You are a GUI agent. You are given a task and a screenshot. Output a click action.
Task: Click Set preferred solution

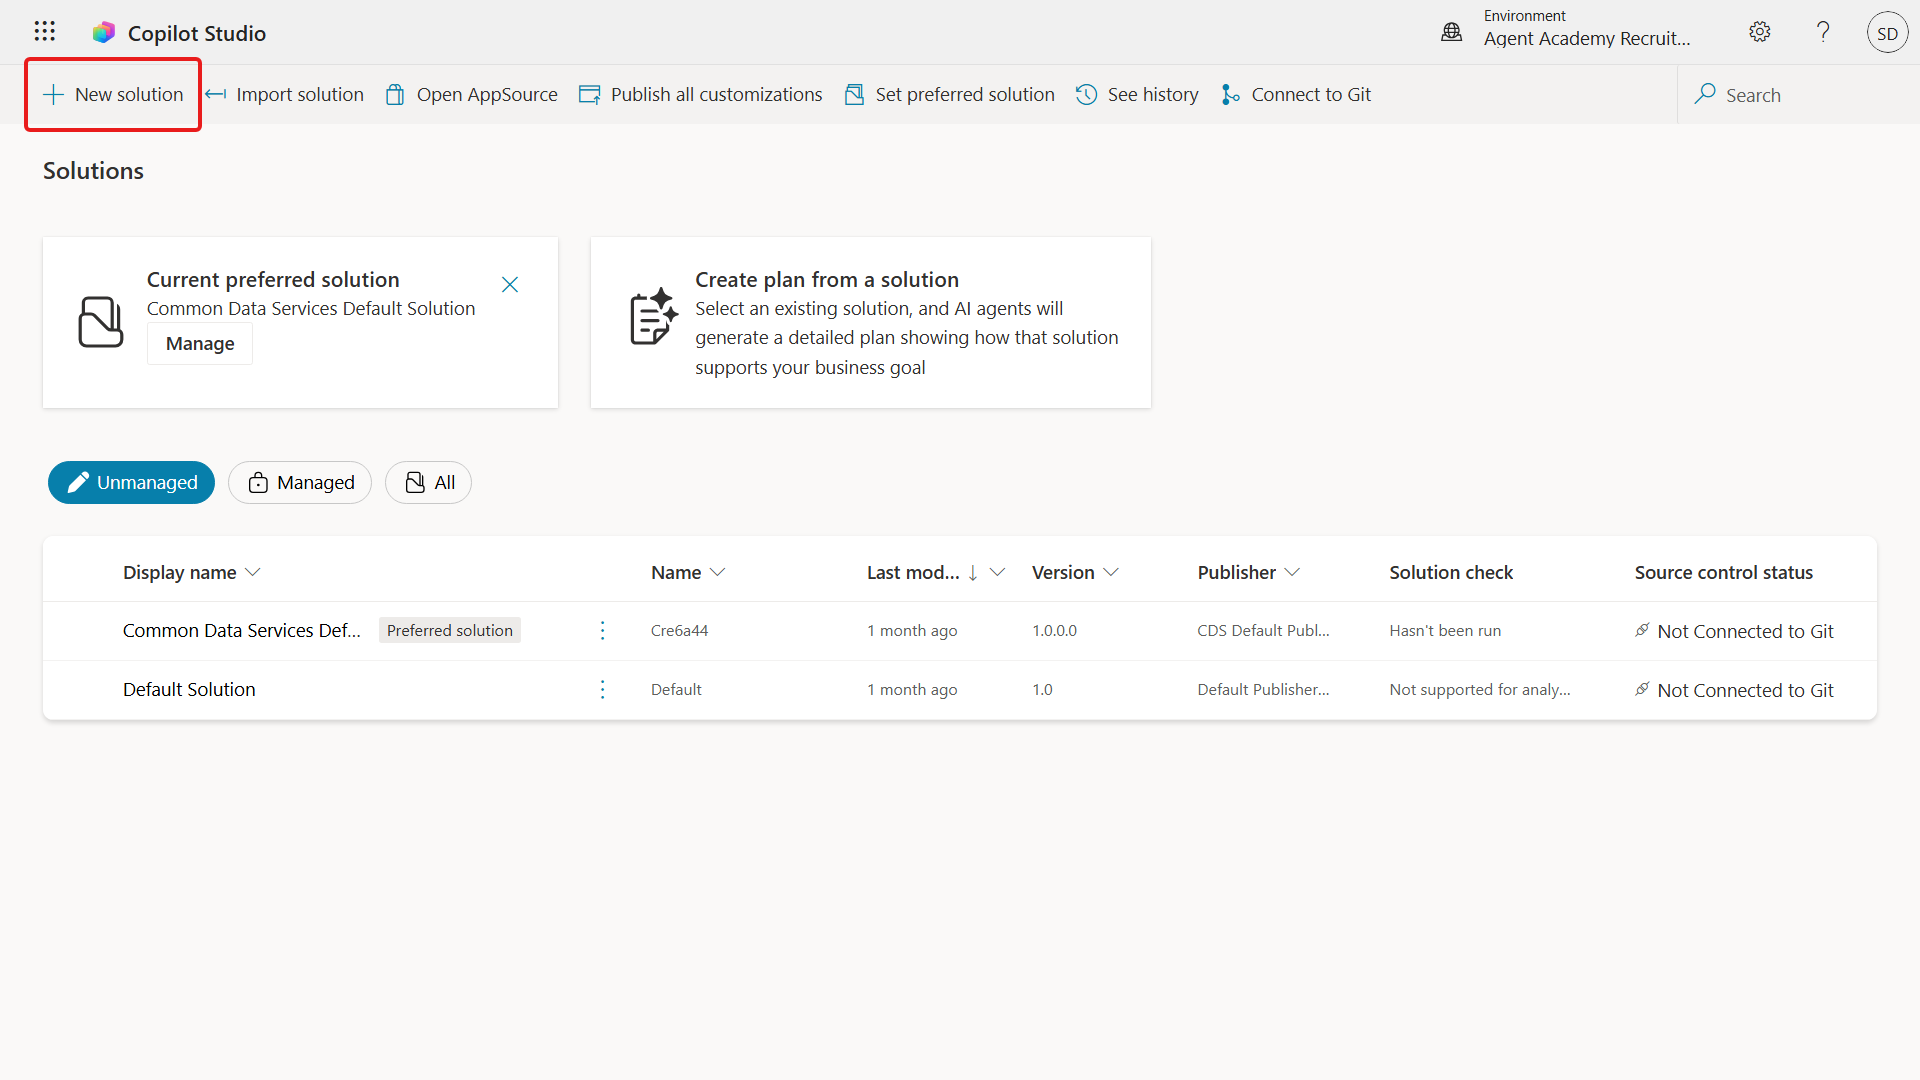point(950,94)
